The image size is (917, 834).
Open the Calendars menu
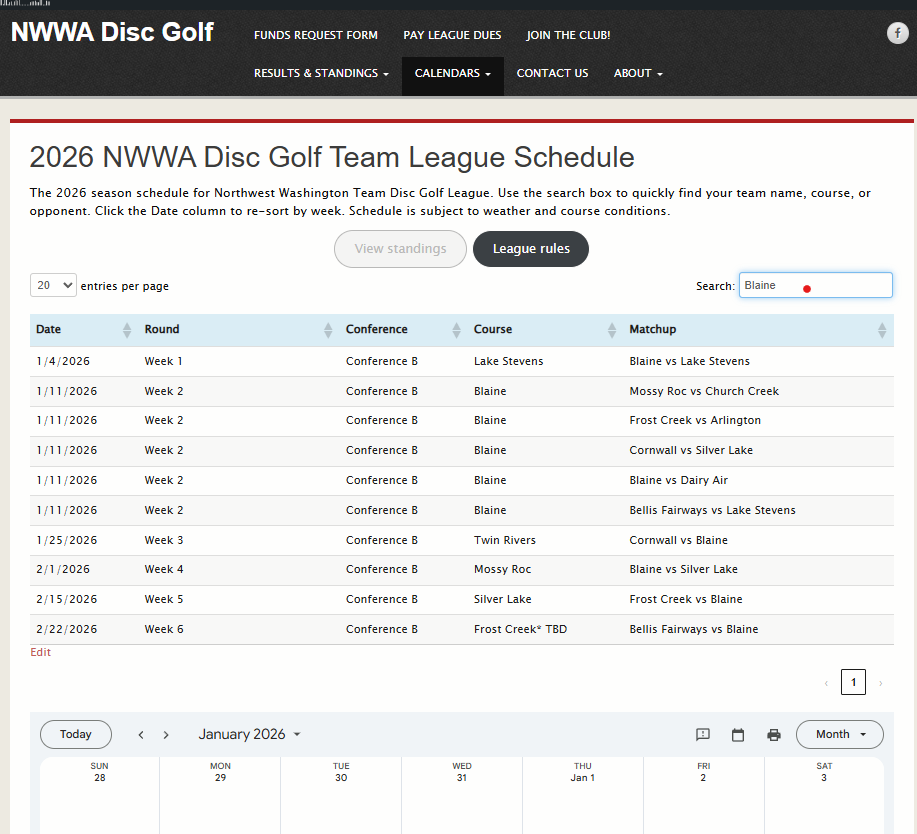tap(452, 73)
